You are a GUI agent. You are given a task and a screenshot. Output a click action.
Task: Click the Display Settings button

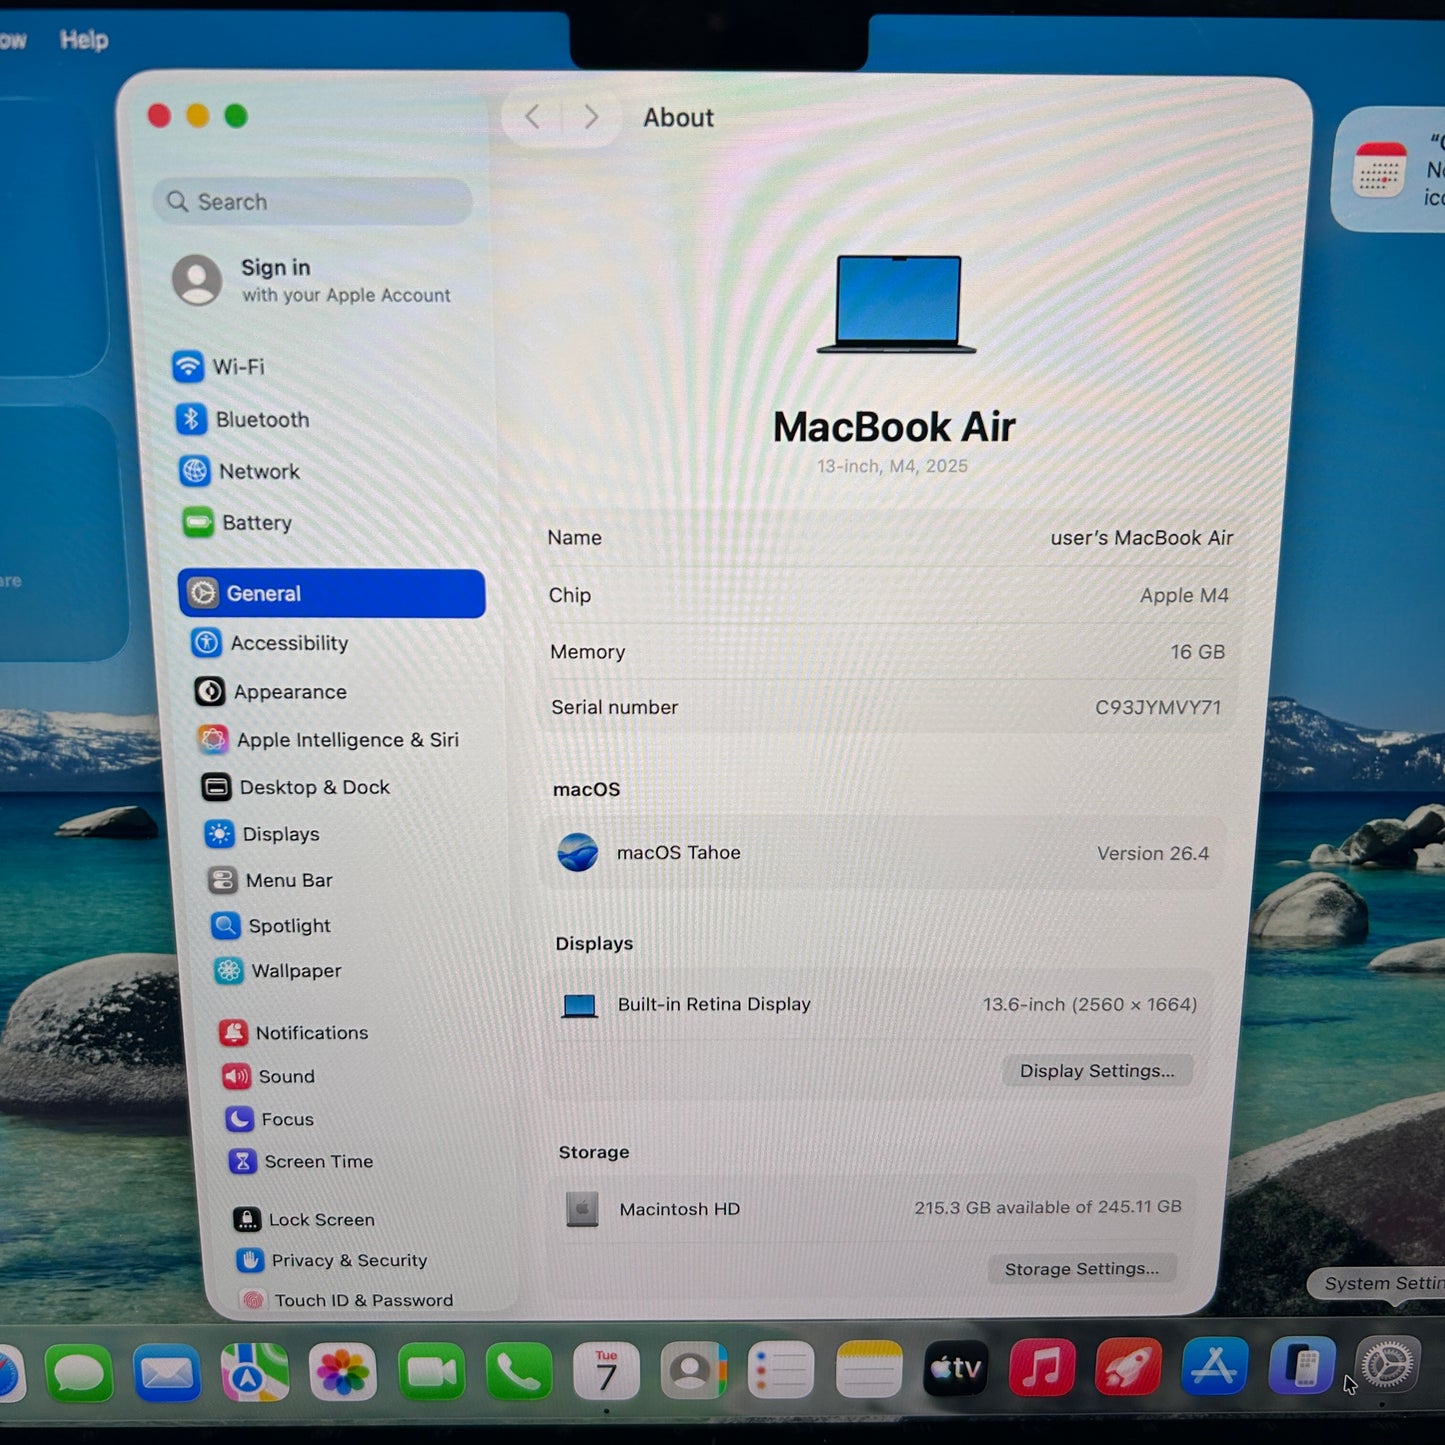click(1097, 1070)
